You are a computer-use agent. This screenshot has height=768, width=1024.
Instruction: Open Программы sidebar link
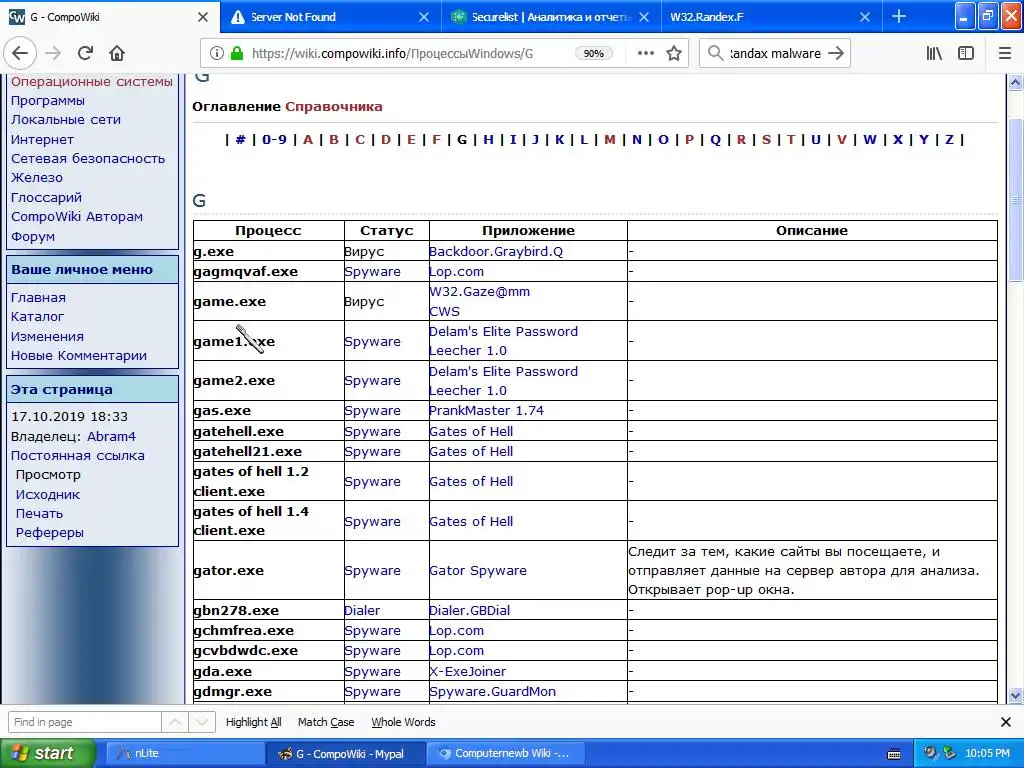(48, 101)
